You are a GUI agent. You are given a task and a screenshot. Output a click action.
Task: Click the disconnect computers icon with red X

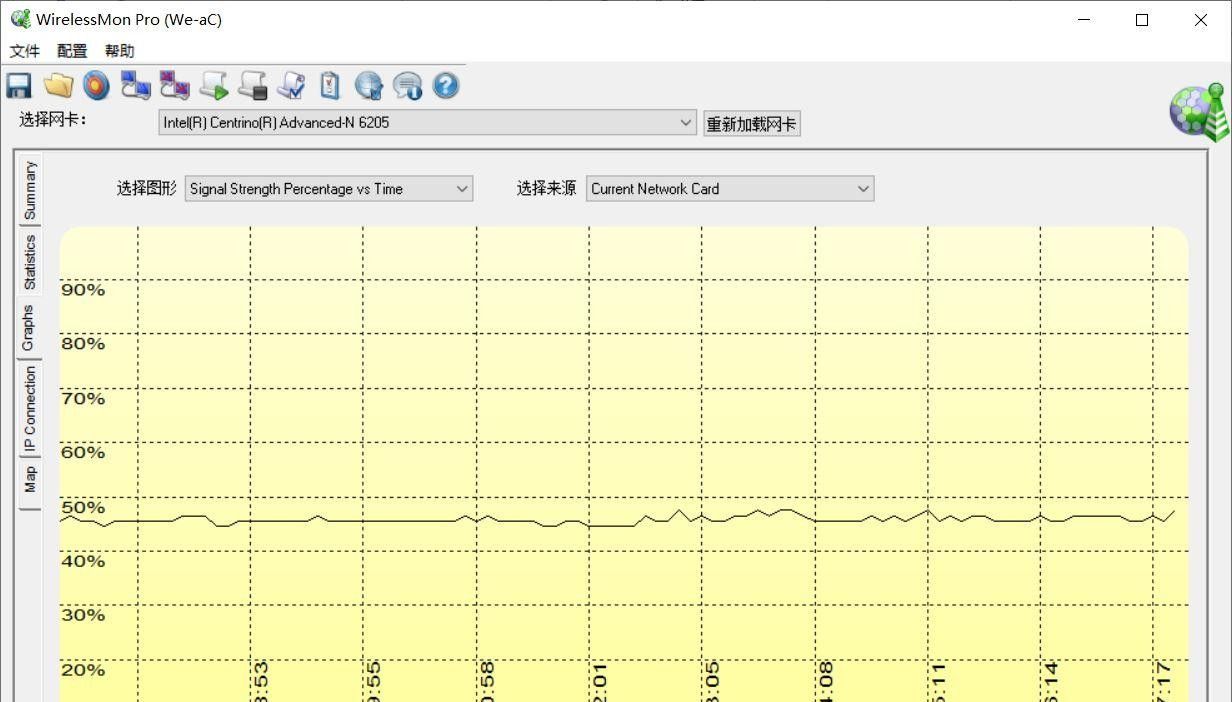pyautogui.click(x=174, y=86)
